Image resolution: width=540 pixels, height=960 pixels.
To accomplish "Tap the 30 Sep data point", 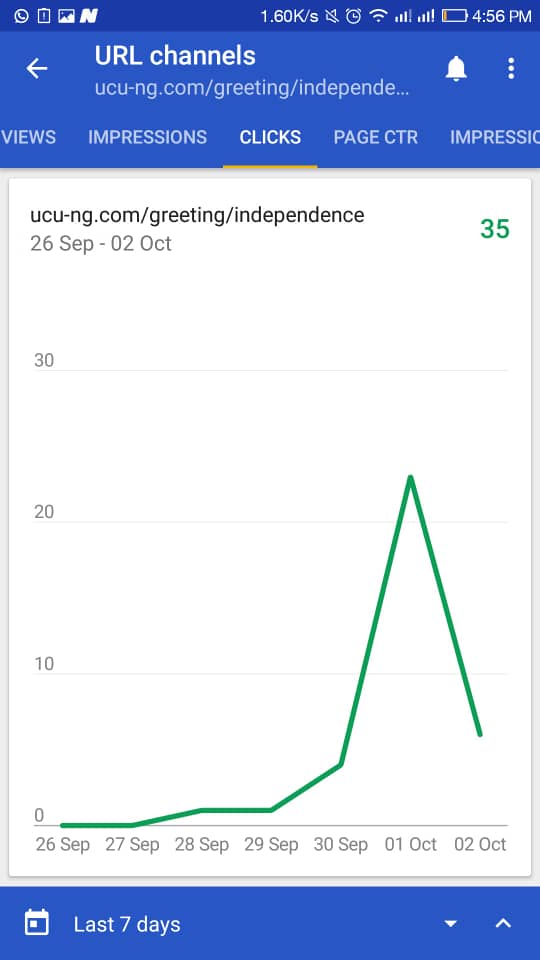I will coord(340,764).
